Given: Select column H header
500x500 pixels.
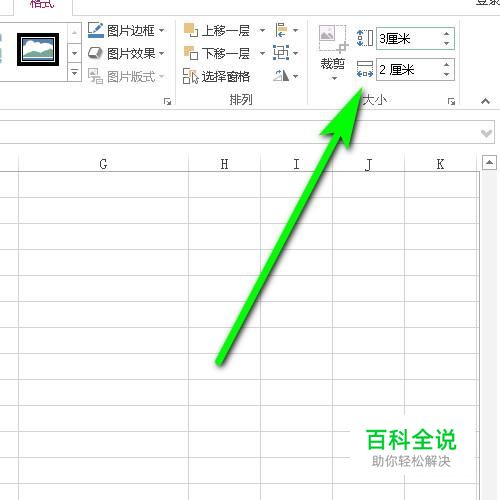Looking at the screenshot, I should [224, 164].
